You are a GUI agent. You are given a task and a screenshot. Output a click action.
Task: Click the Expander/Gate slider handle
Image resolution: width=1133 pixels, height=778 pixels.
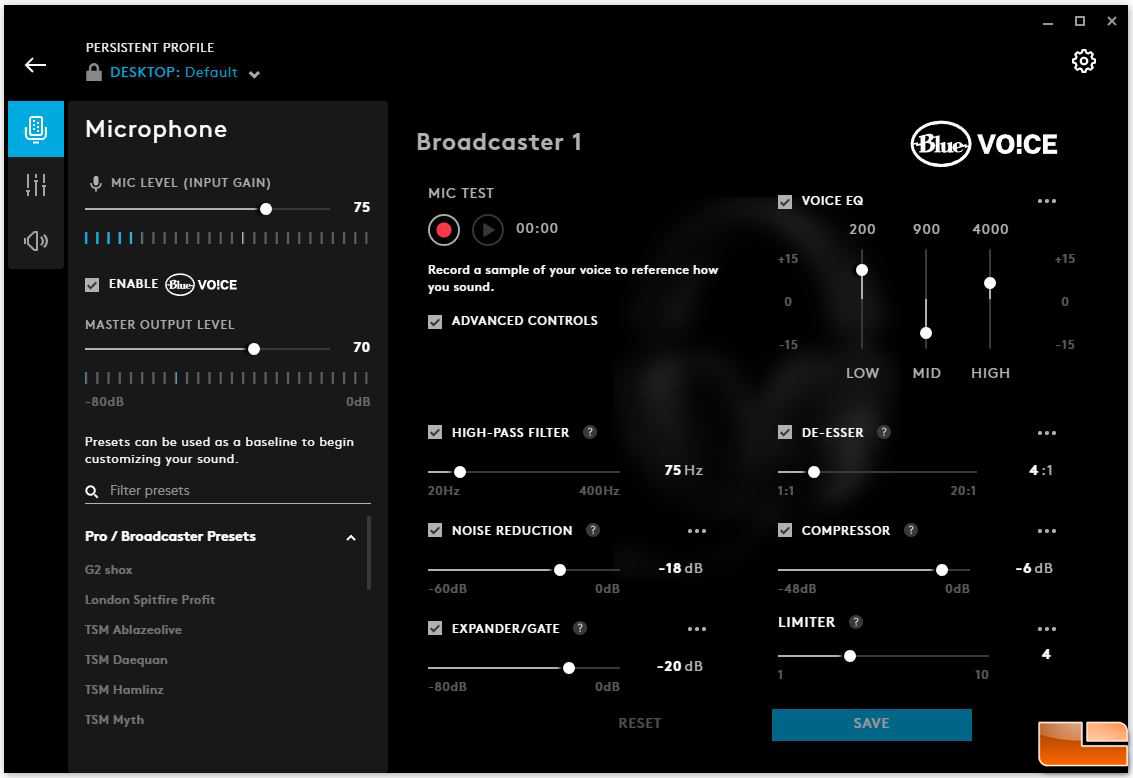pyautogui.click(x=569, y=668)
